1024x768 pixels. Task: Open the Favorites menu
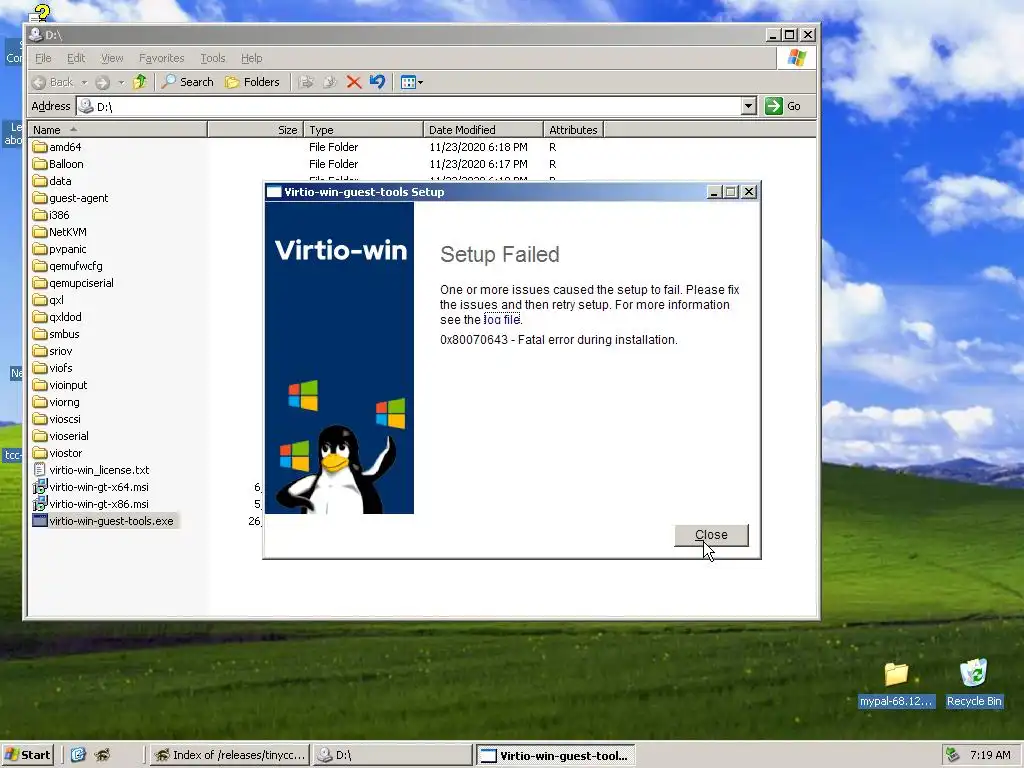coord(161,58)
